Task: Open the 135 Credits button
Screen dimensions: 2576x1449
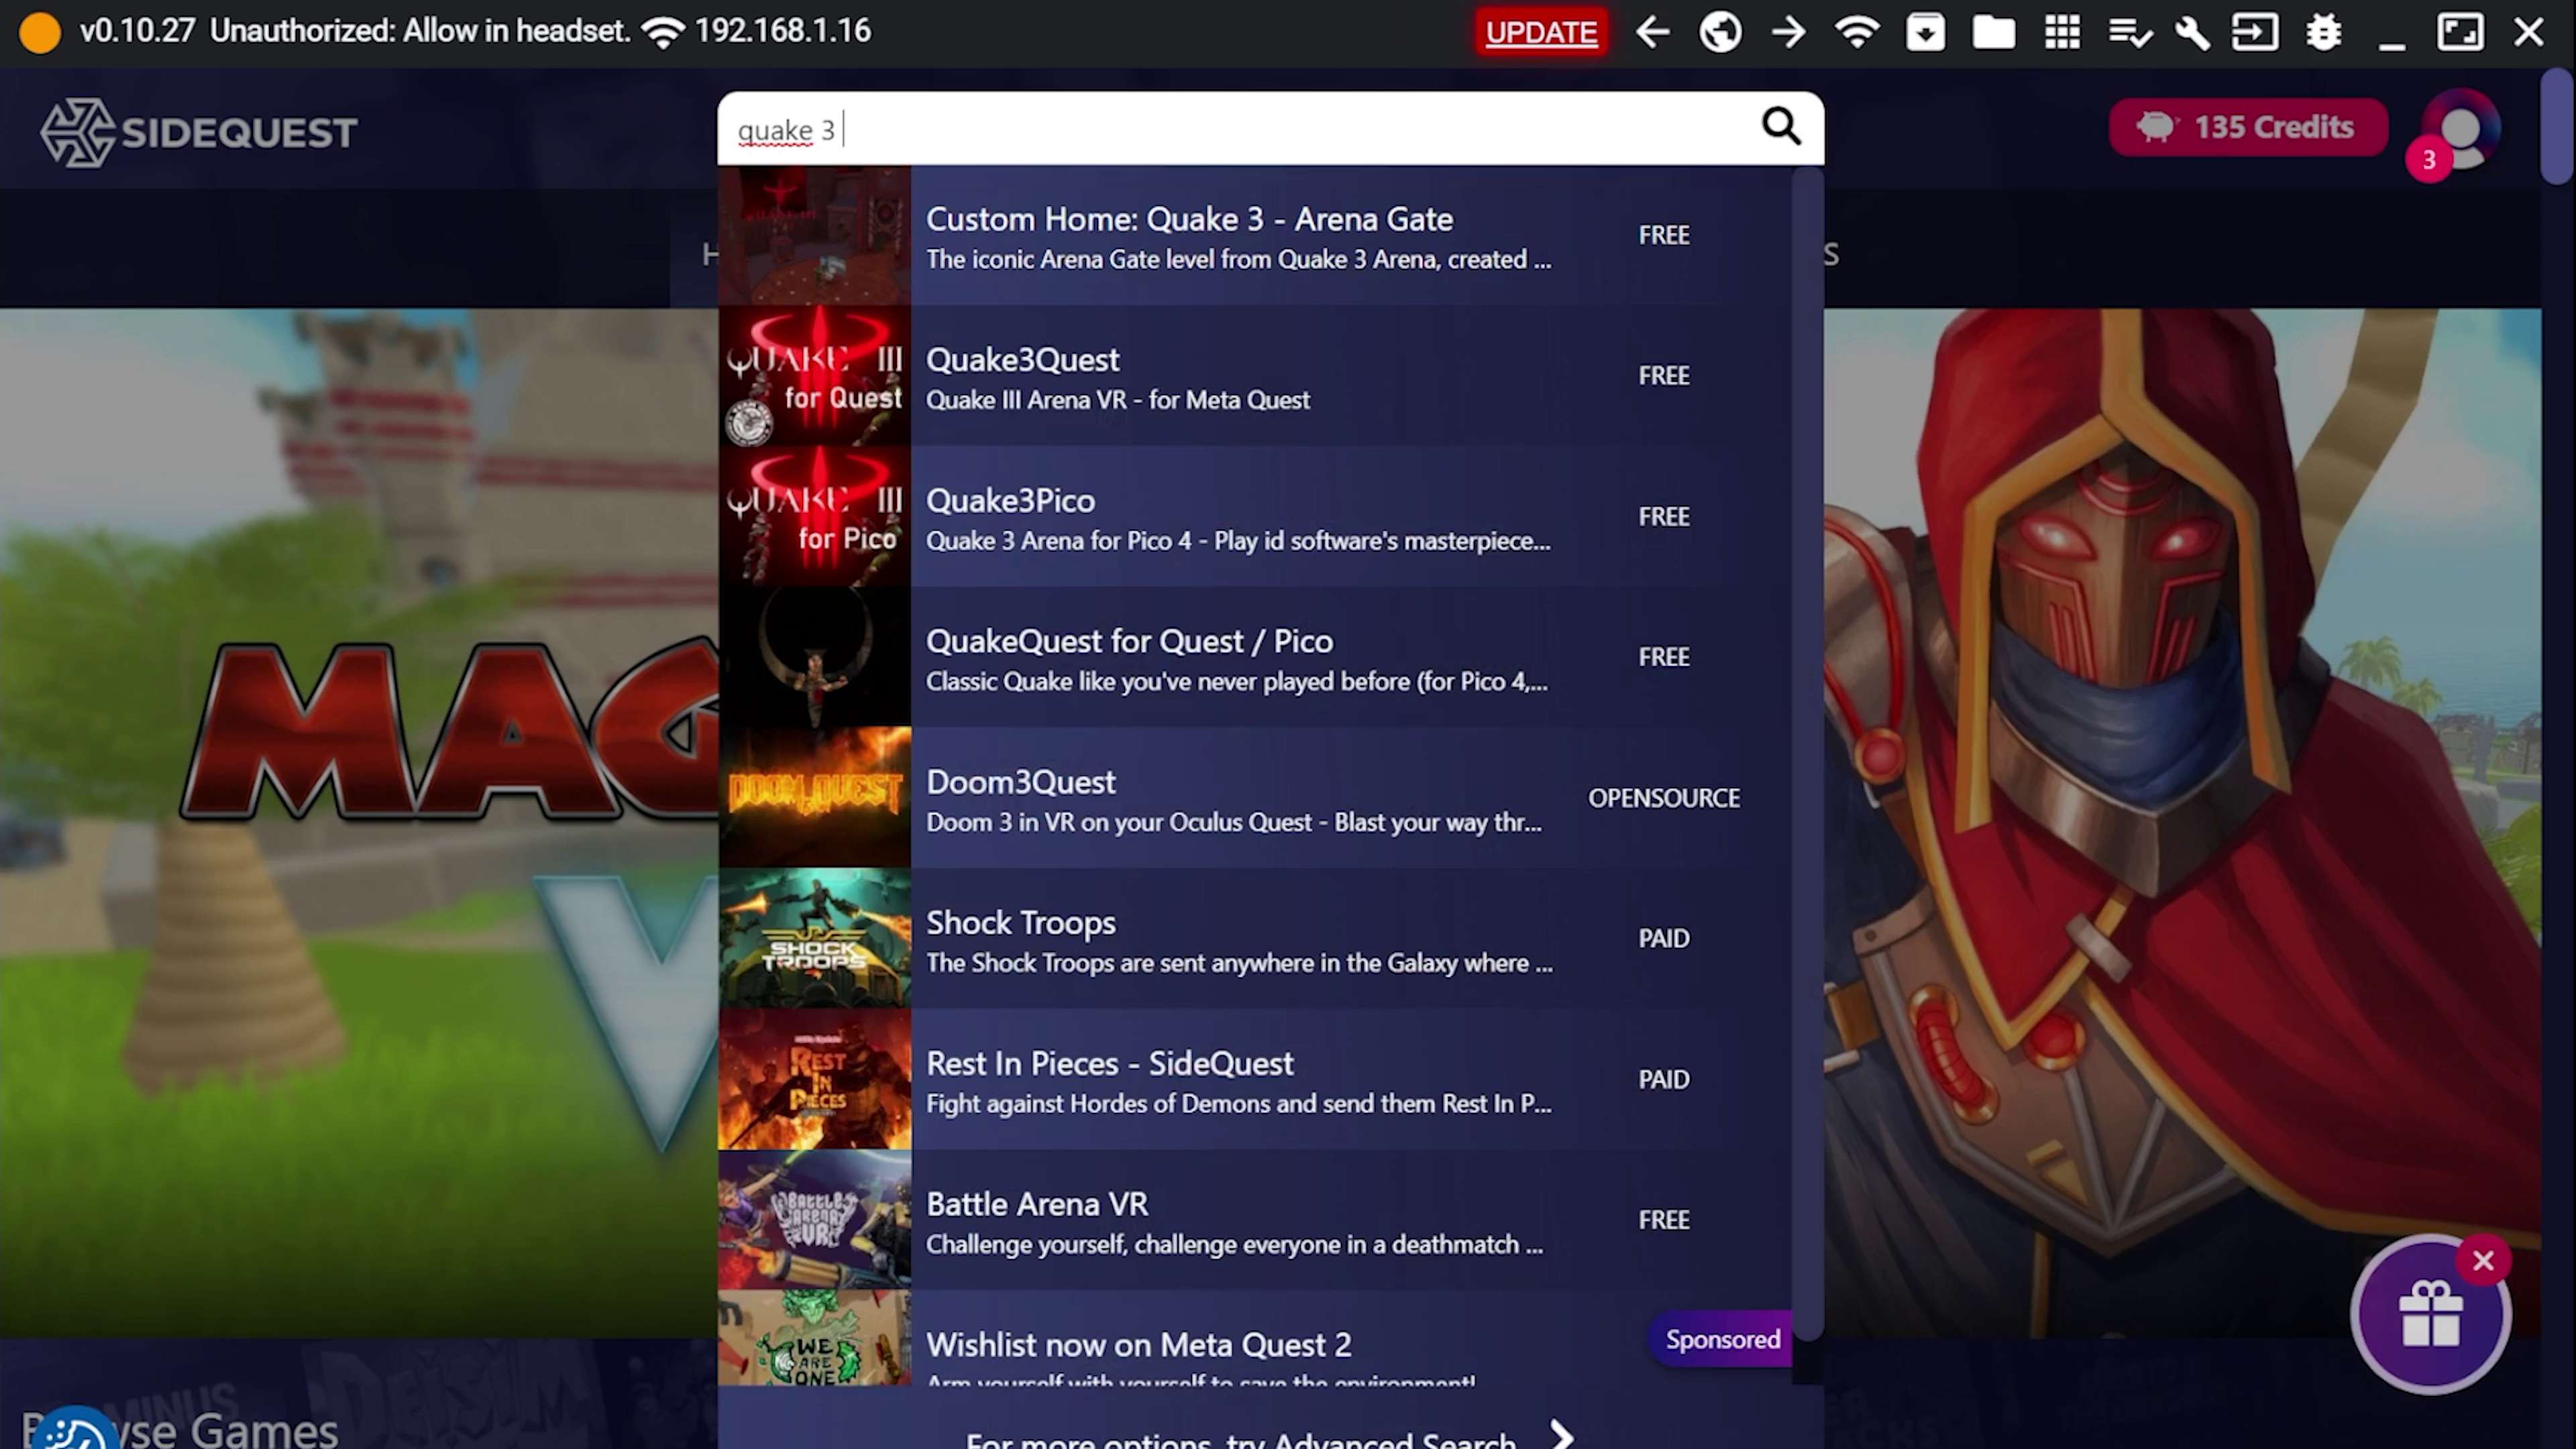Action: click(2247, 127)
